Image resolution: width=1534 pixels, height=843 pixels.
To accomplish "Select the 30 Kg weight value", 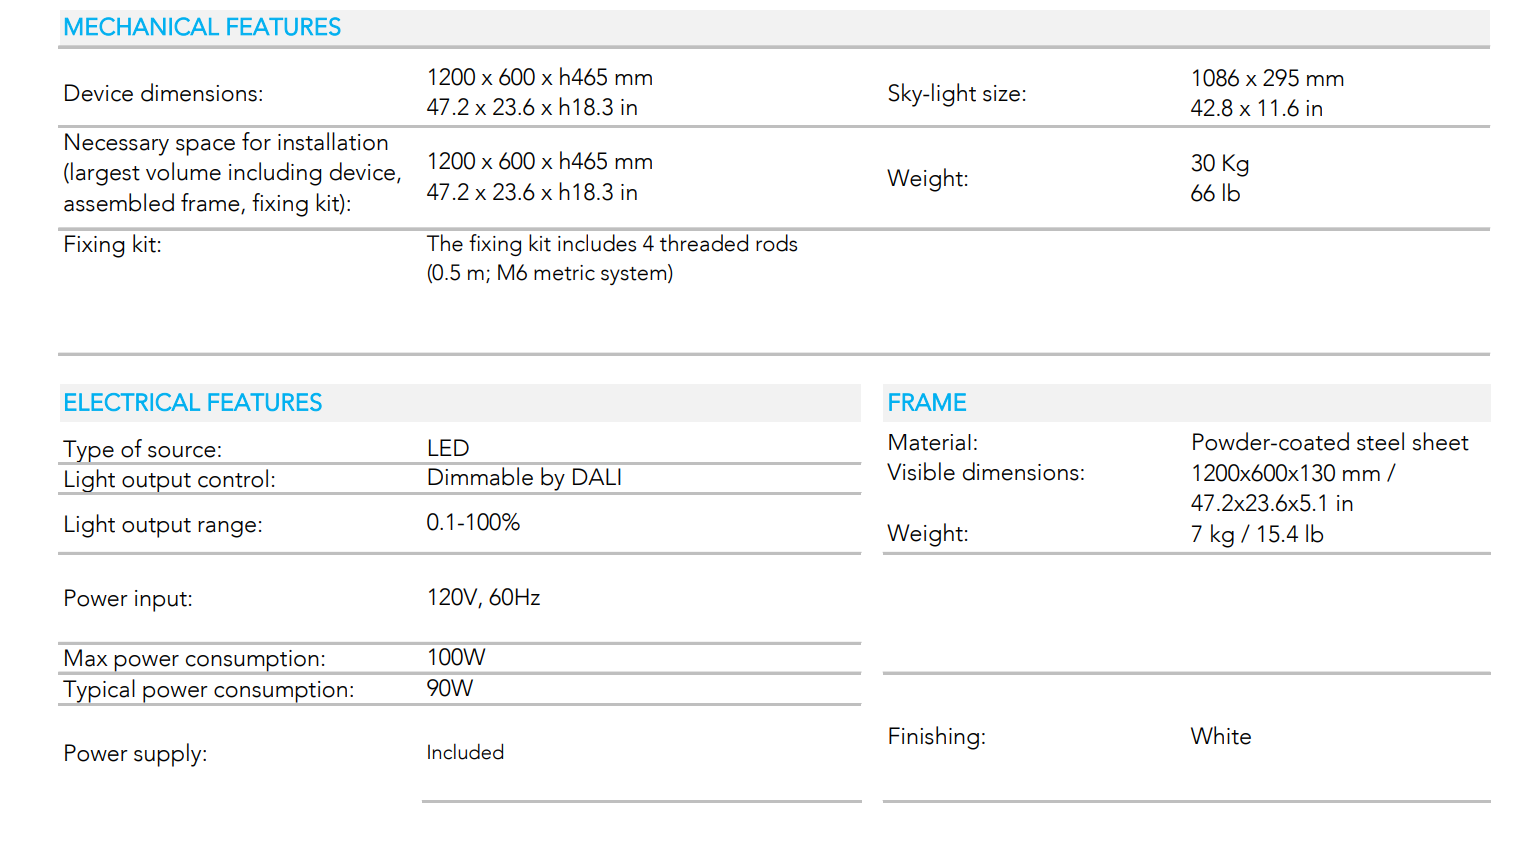I will coord(1219,163).
